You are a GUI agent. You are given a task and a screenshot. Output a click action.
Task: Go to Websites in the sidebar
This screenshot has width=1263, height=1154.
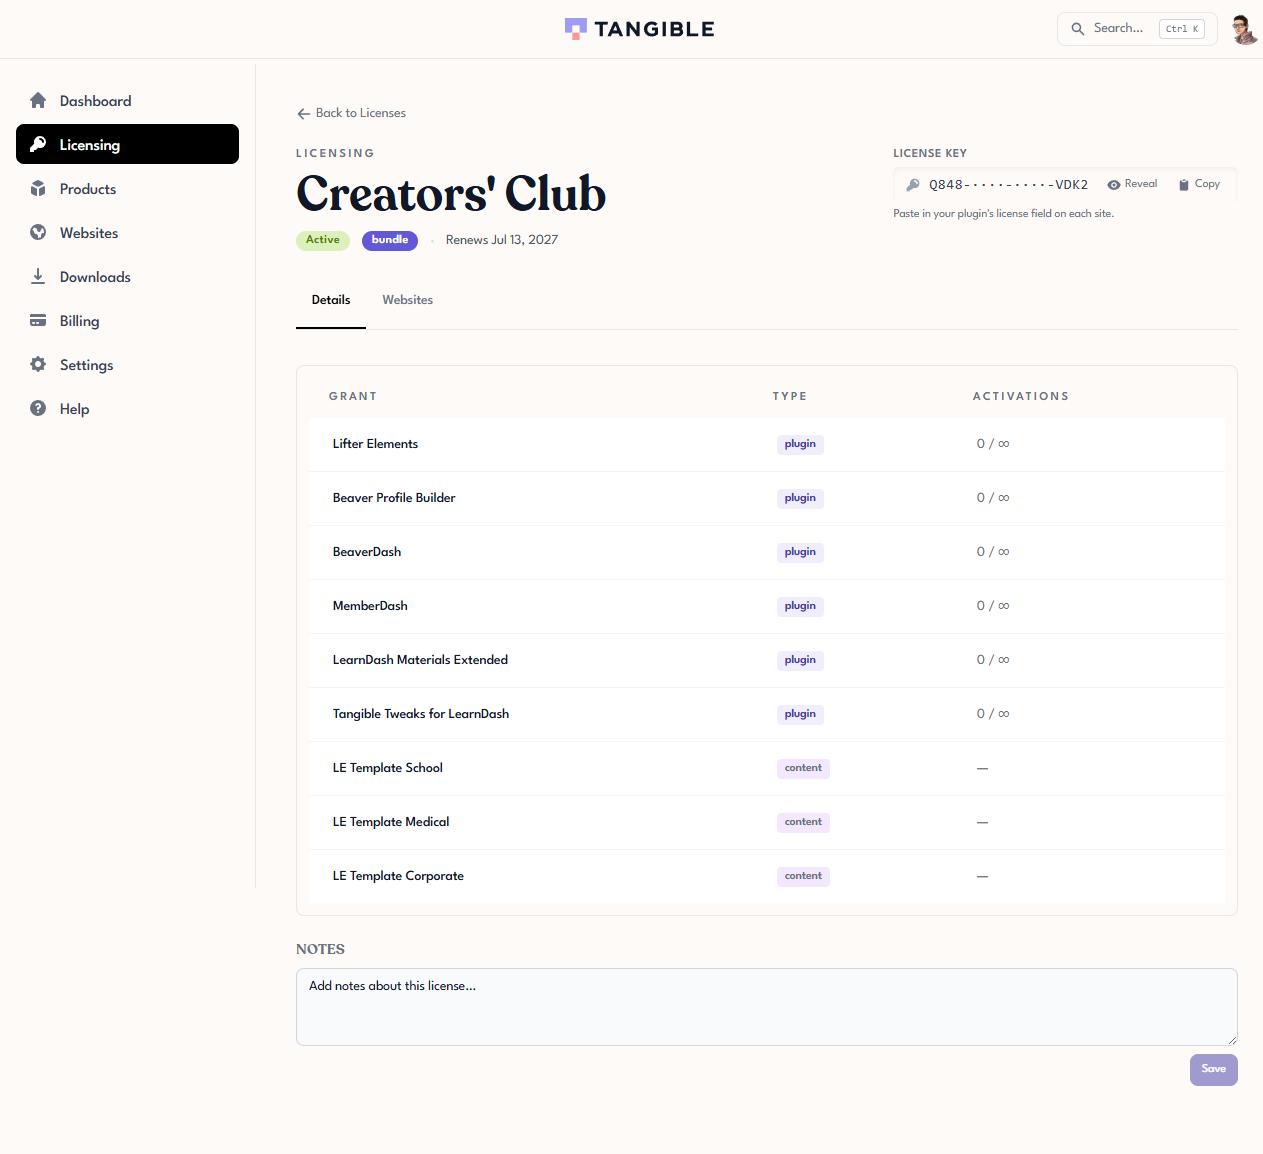click(127, 232)
